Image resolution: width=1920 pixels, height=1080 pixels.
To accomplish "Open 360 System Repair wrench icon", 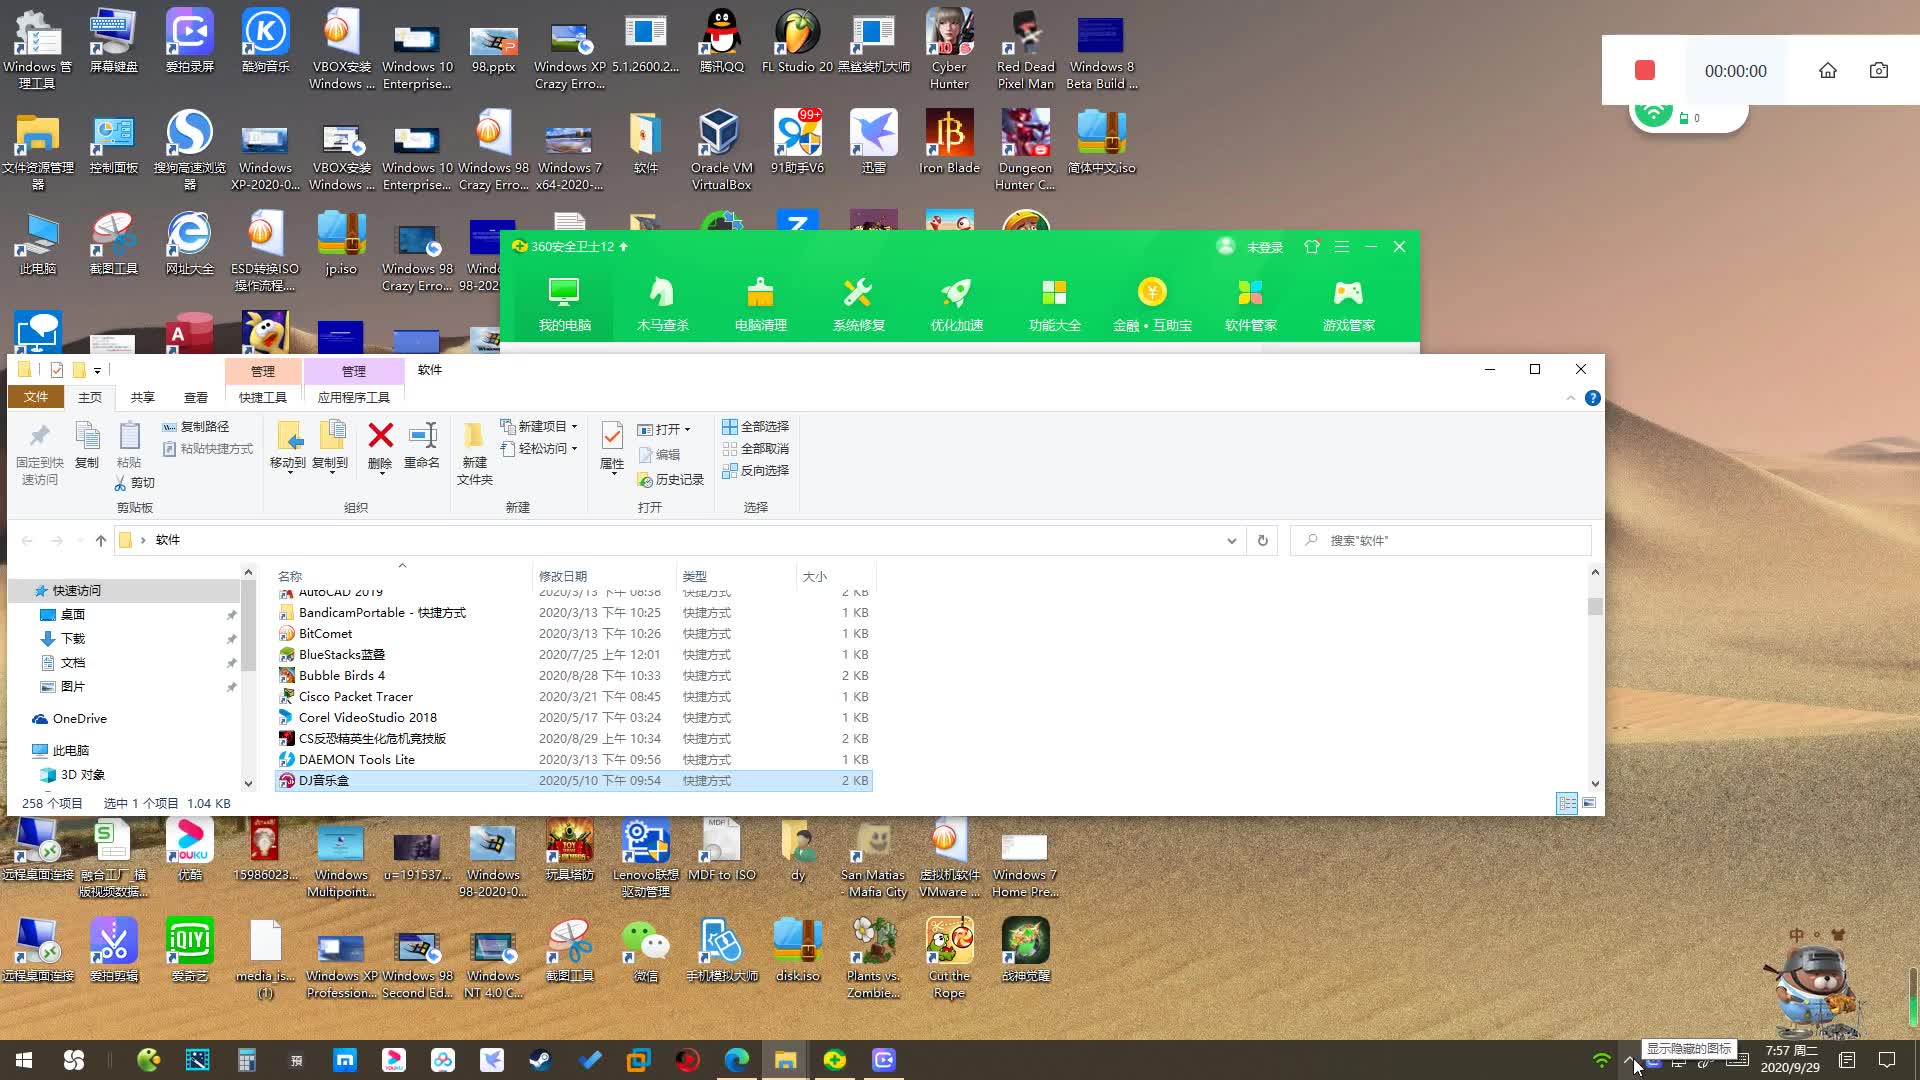I will click(x=858, y=292).
